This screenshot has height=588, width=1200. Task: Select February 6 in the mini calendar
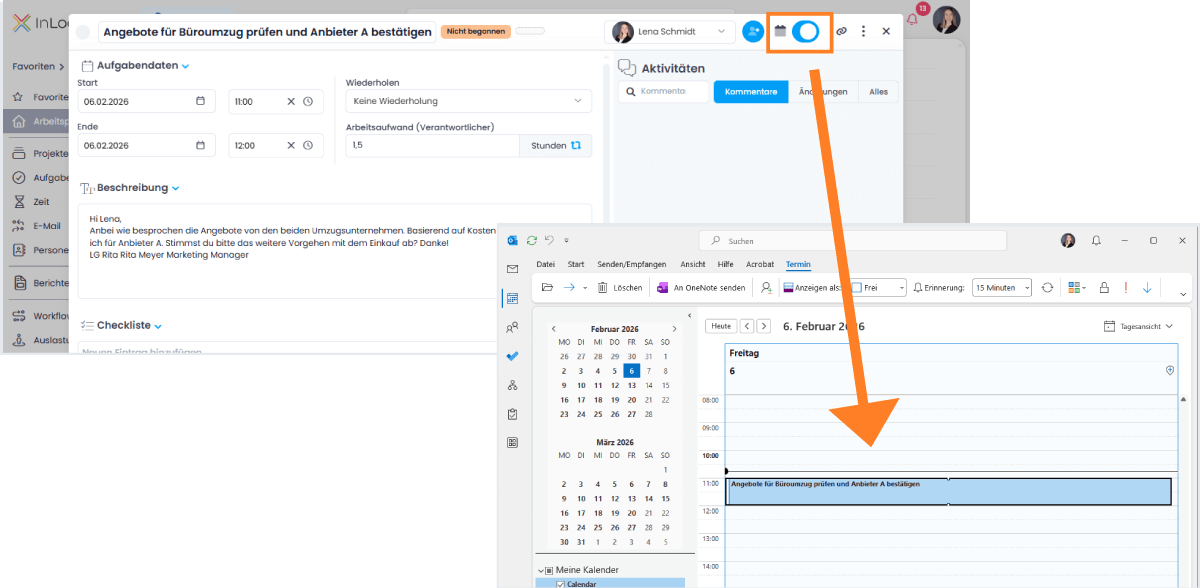[631, 370]
